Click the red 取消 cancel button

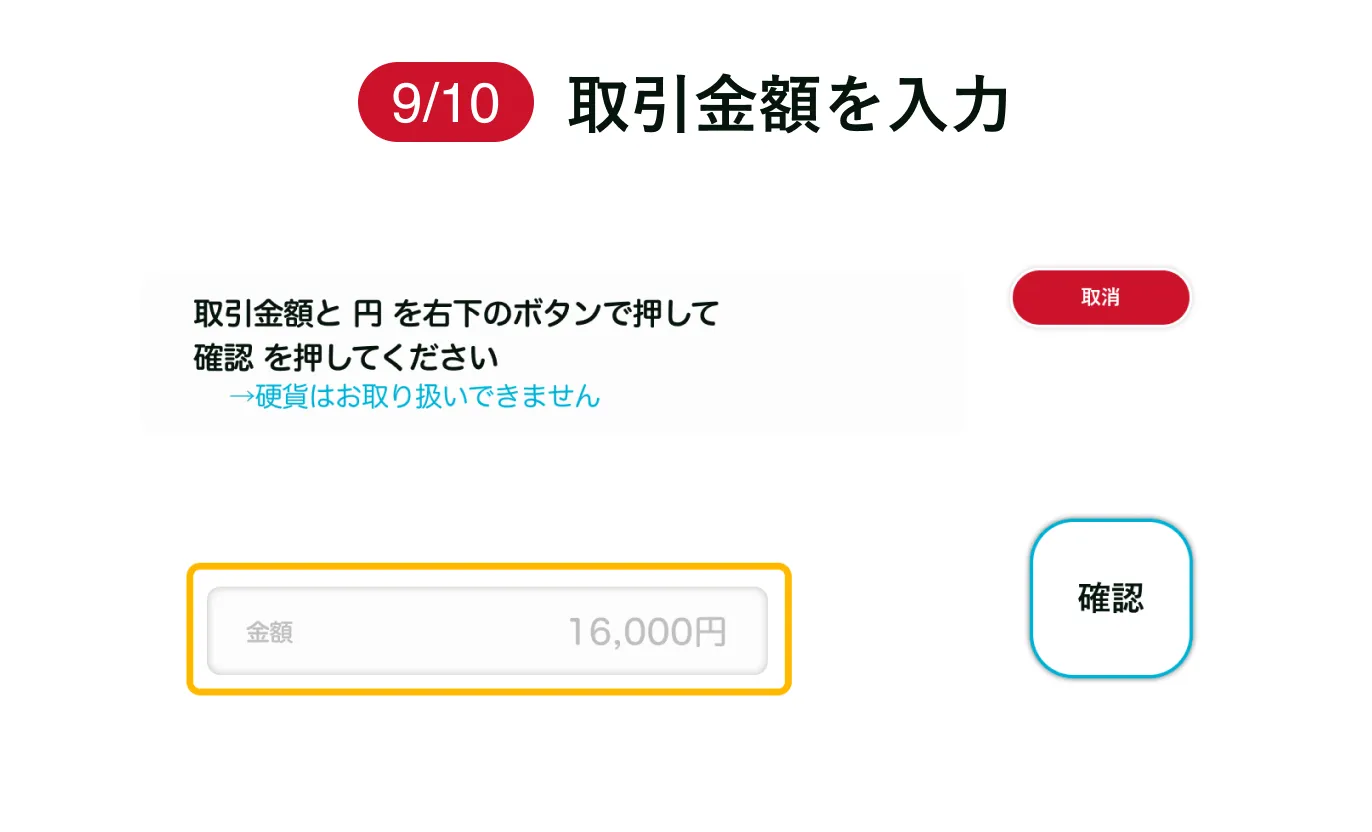tap(1101, 298)
